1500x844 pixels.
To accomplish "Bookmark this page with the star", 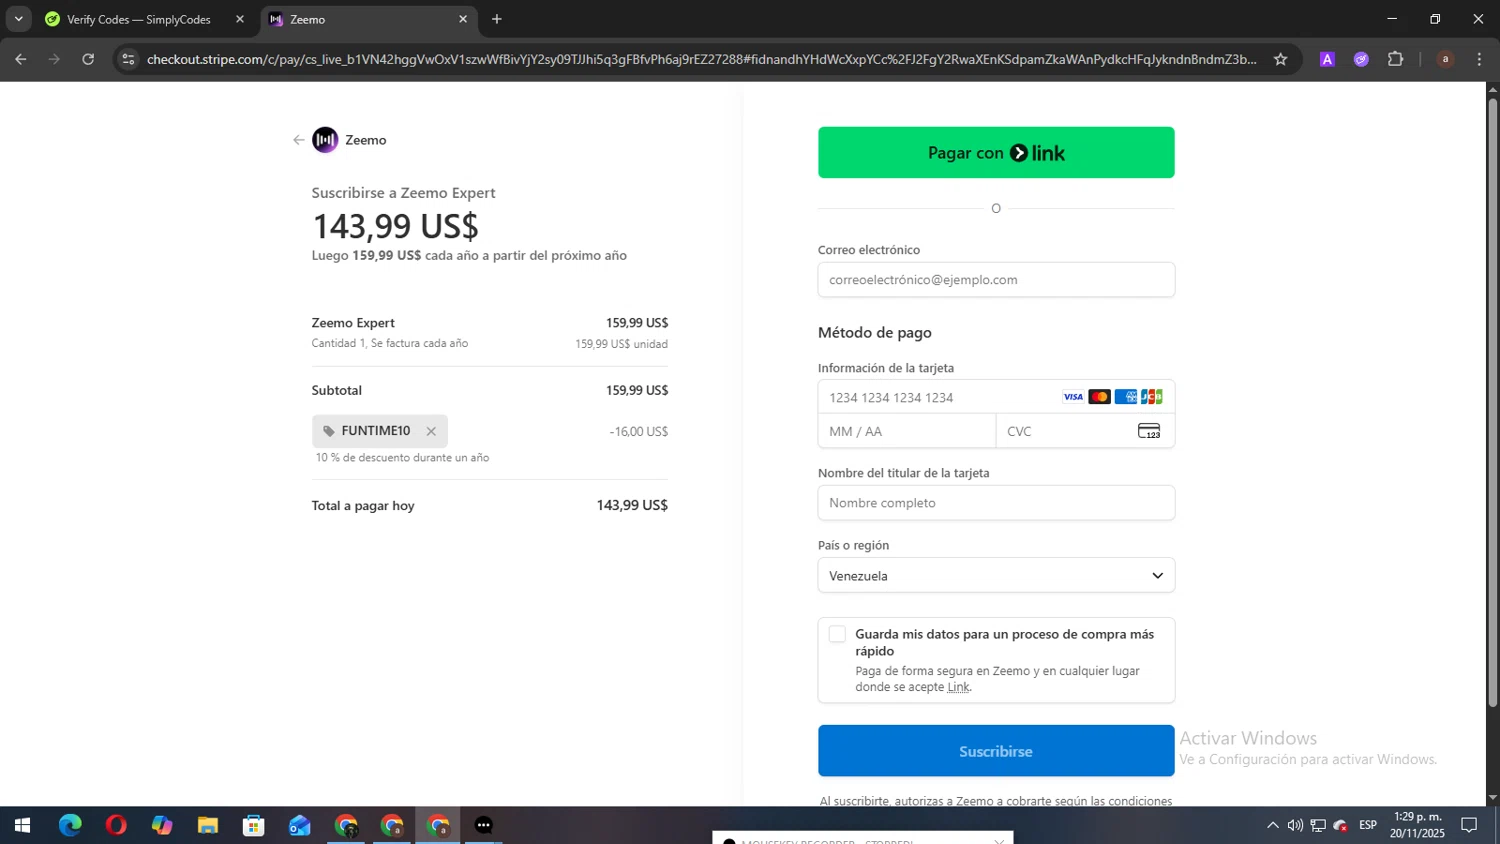I will (1280, 59).
